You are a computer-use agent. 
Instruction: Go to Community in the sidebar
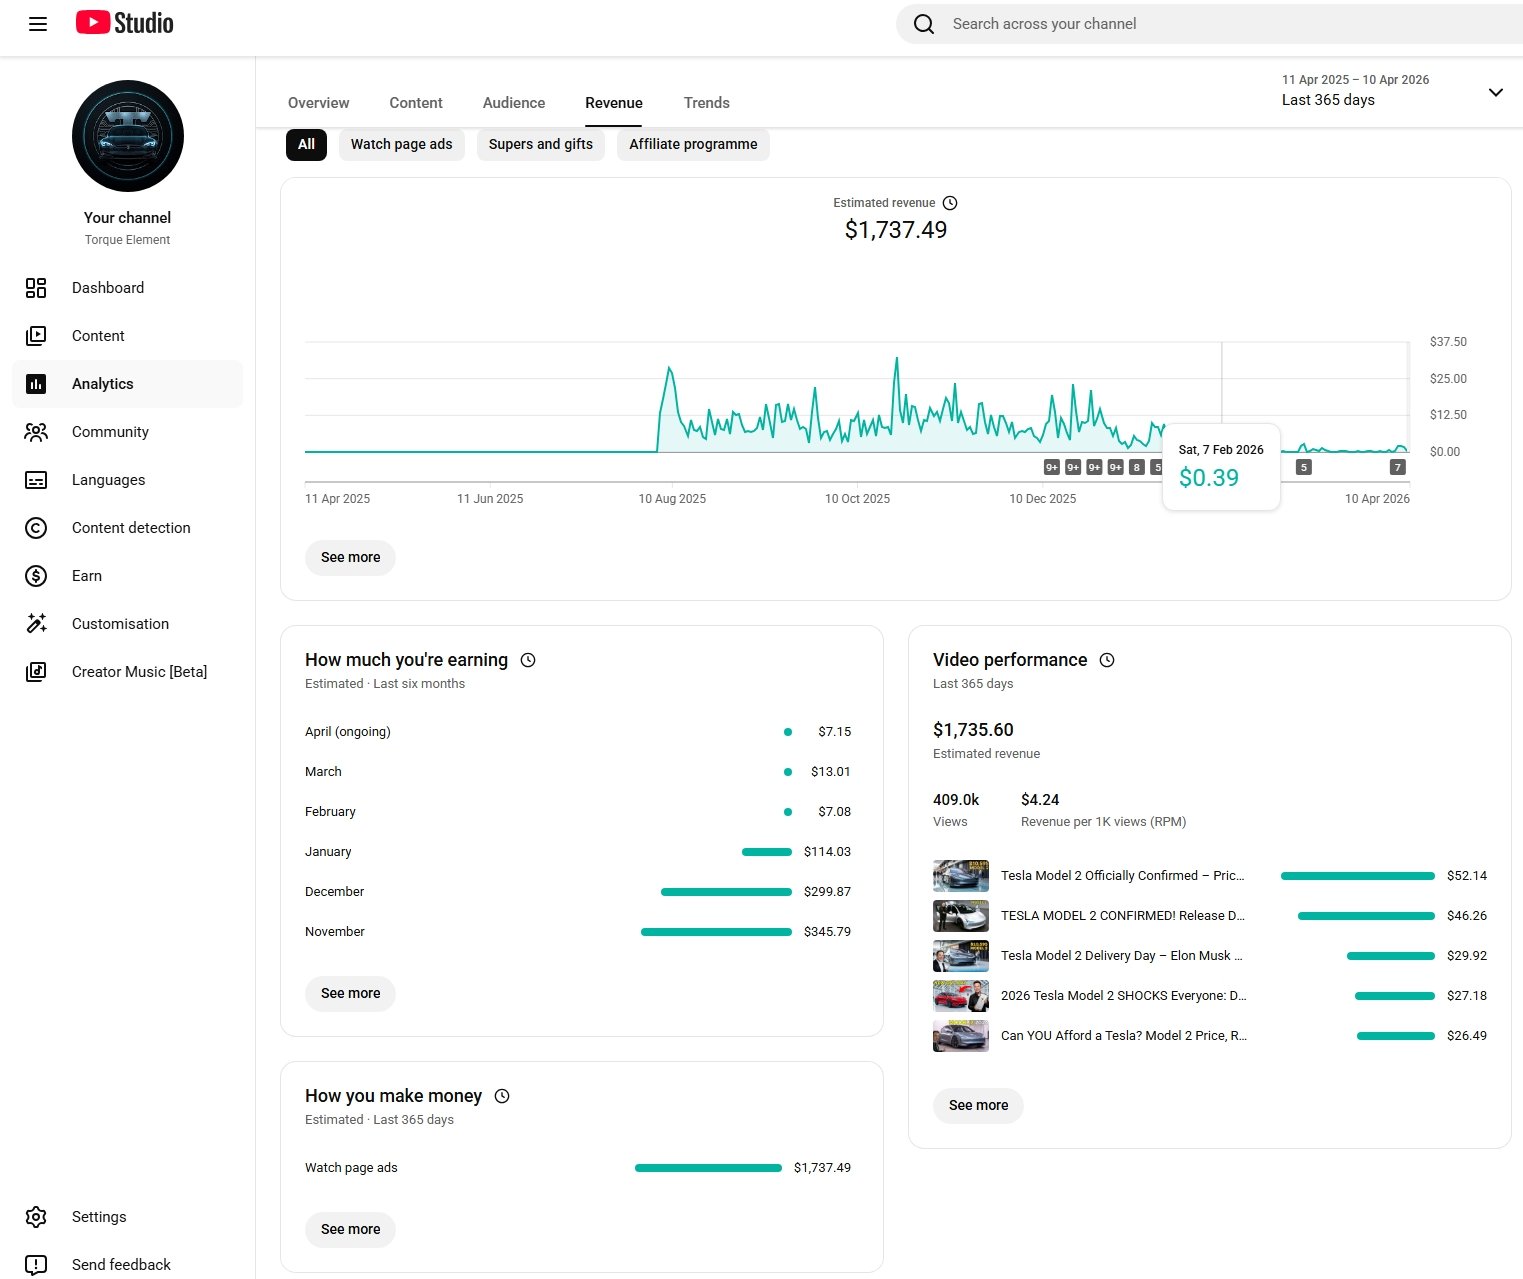click(110, 432)
